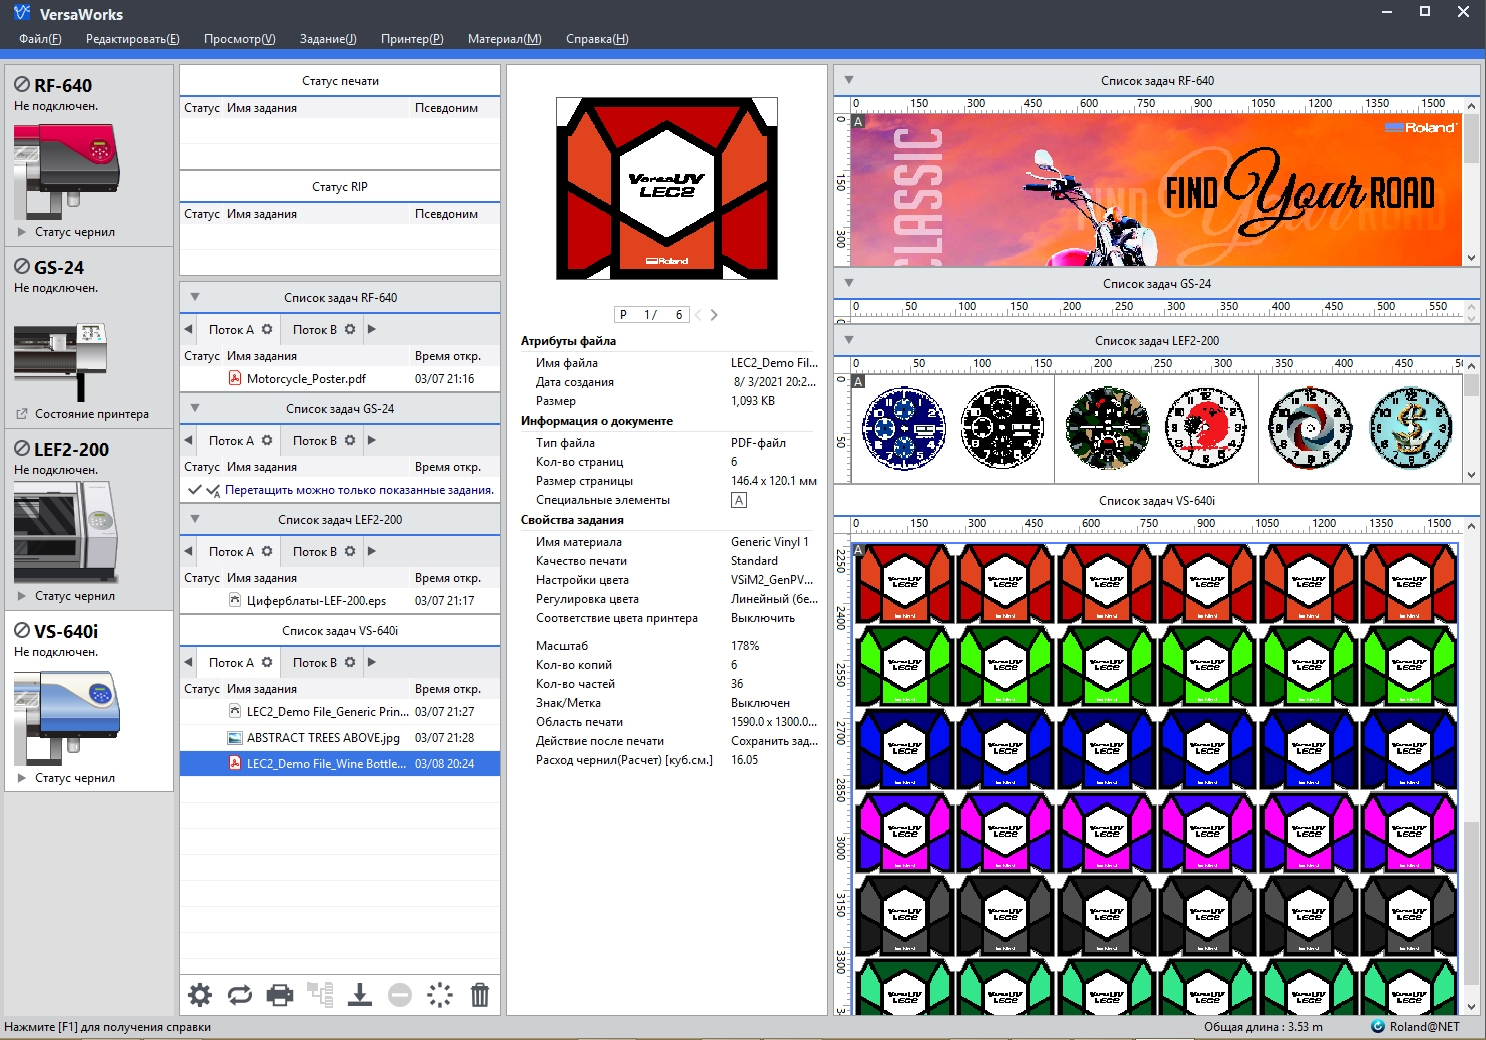Select the LEF2-200 printer picture
This screenshot has width=1486, height=1040.
(66, 532)
